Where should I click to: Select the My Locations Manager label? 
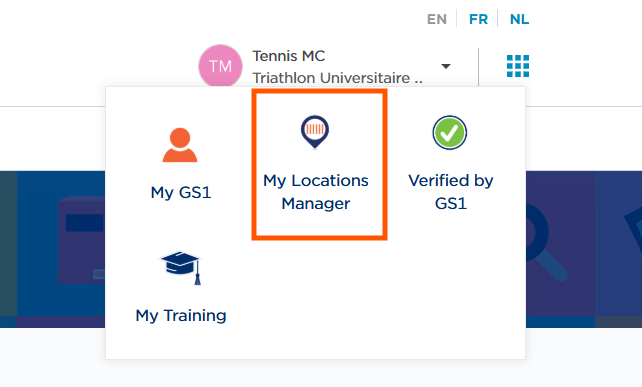coord(316,192)
